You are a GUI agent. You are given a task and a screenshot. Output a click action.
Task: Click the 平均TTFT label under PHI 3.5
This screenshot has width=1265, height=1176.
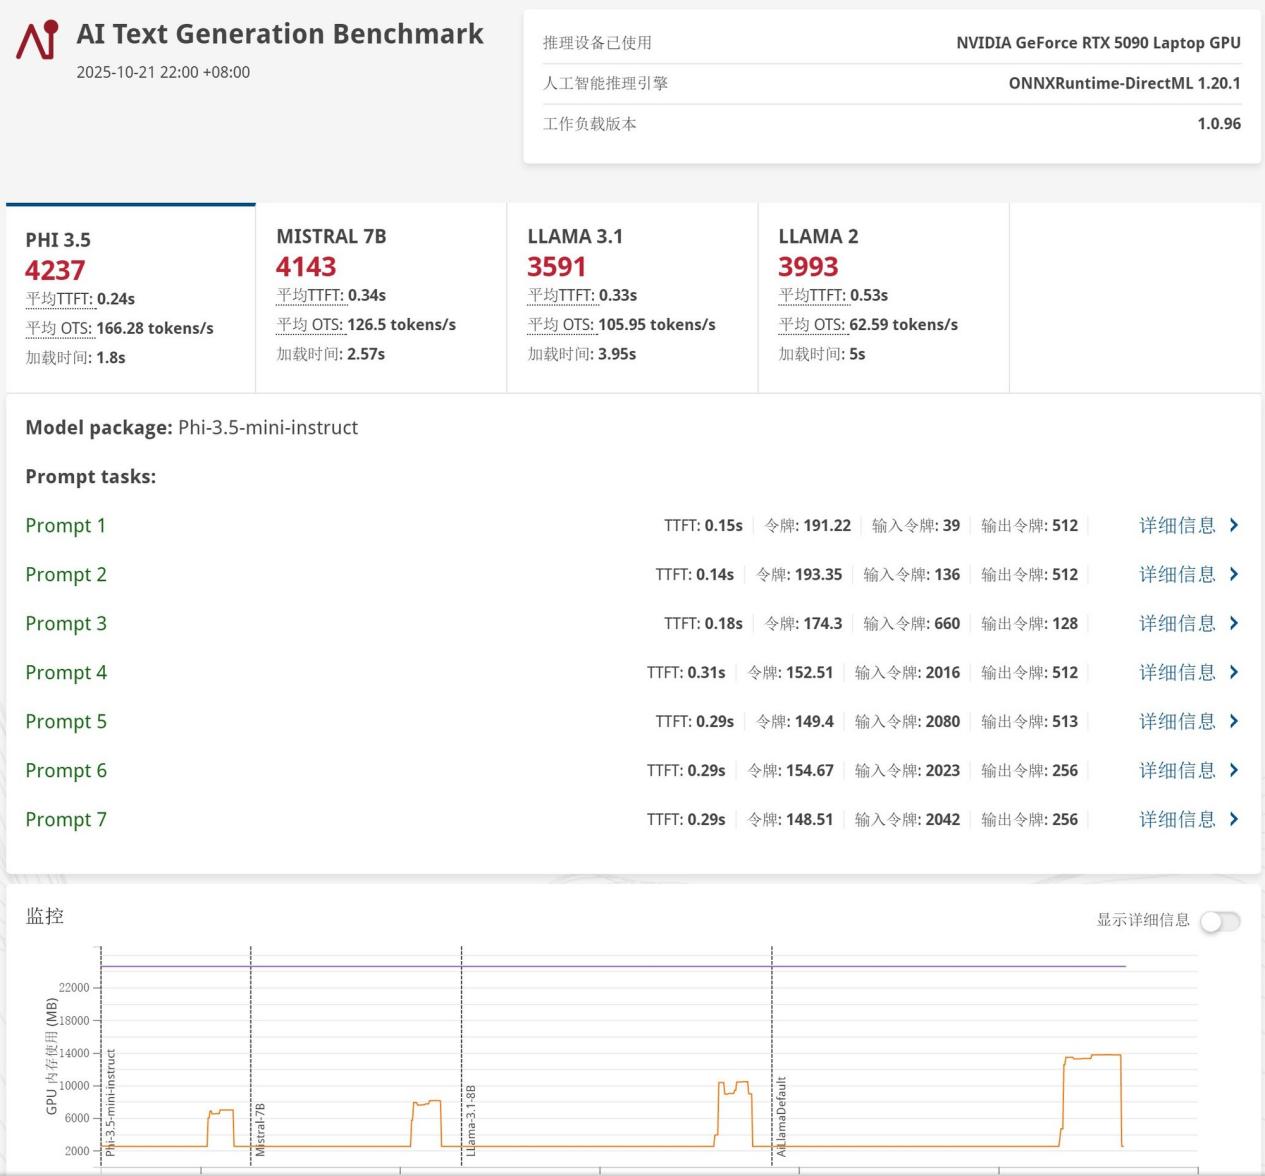[x=59, y=299]
